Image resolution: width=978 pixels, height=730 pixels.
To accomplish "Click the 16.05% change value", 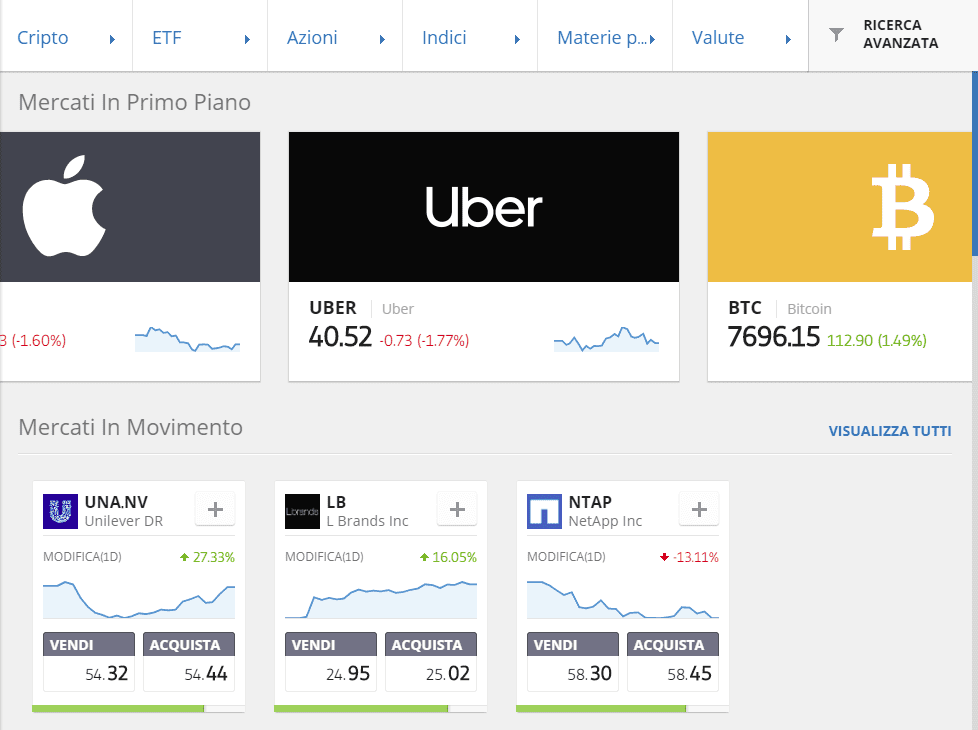I will pyautogui.click(x=454, y=557).
